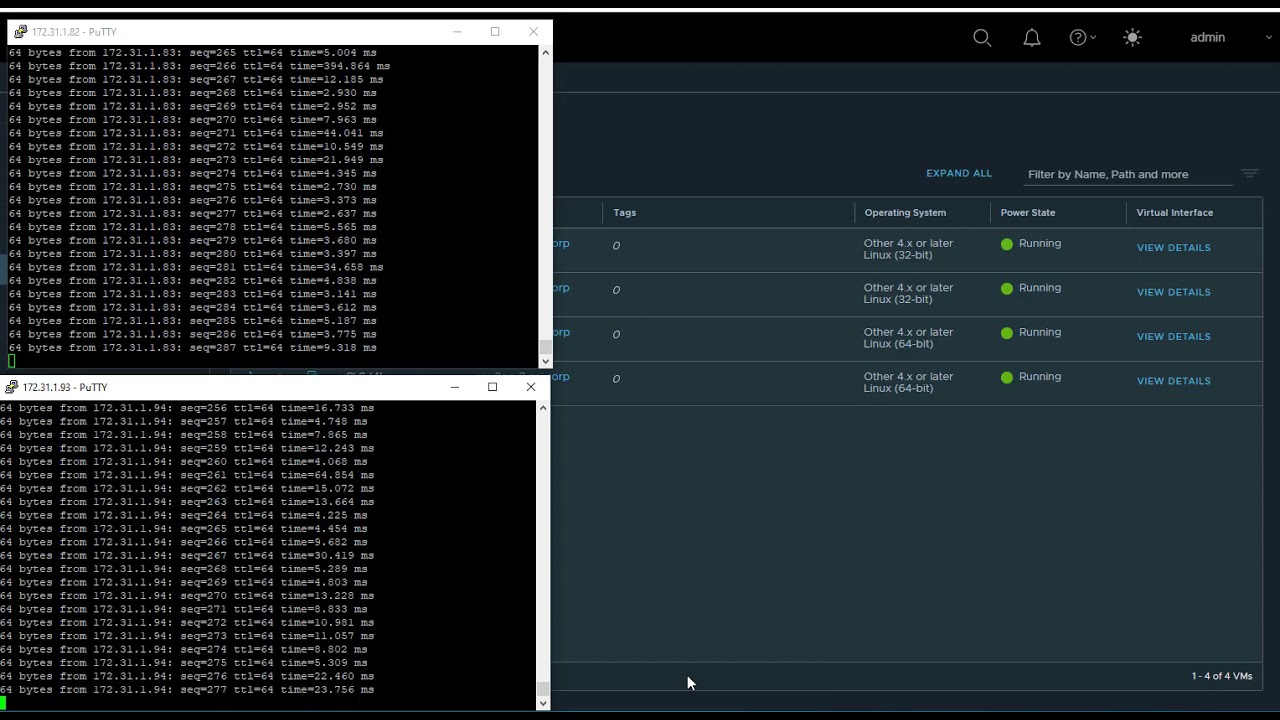Click Other 4.x or later Linux (64-bit) last row

[908, 382]
